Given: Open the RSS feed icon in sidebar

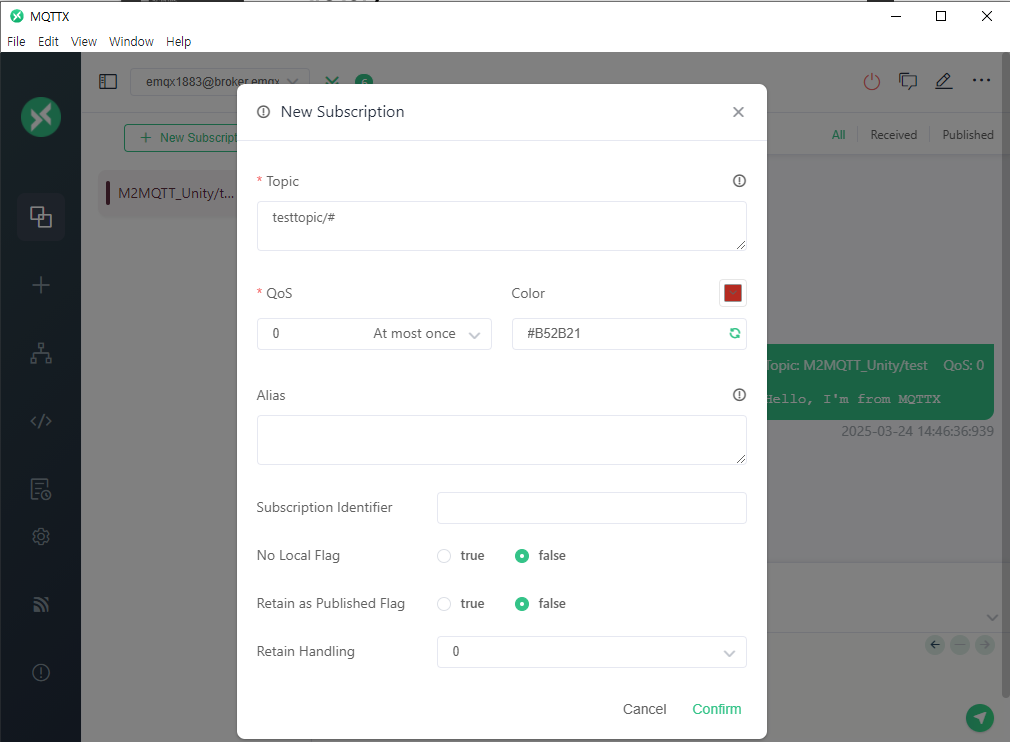Looking at the screenshot, I should tap(41, 604).
